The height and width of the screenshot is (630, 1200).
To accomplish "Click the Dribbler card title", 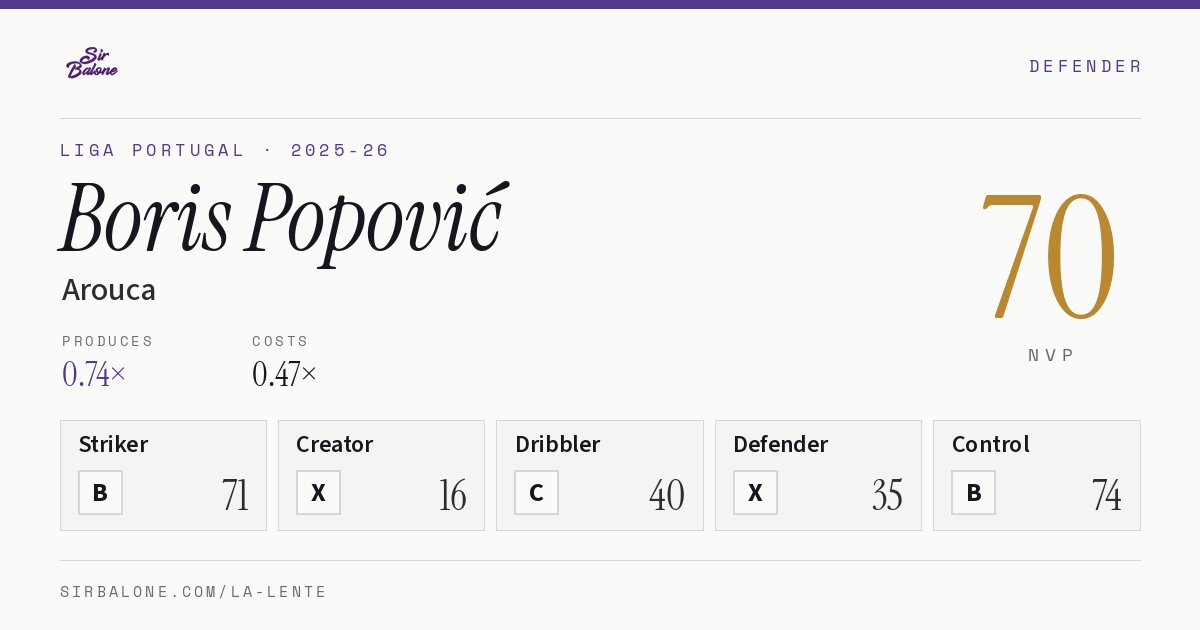I will pyautogui.click(x=557, y=444).
